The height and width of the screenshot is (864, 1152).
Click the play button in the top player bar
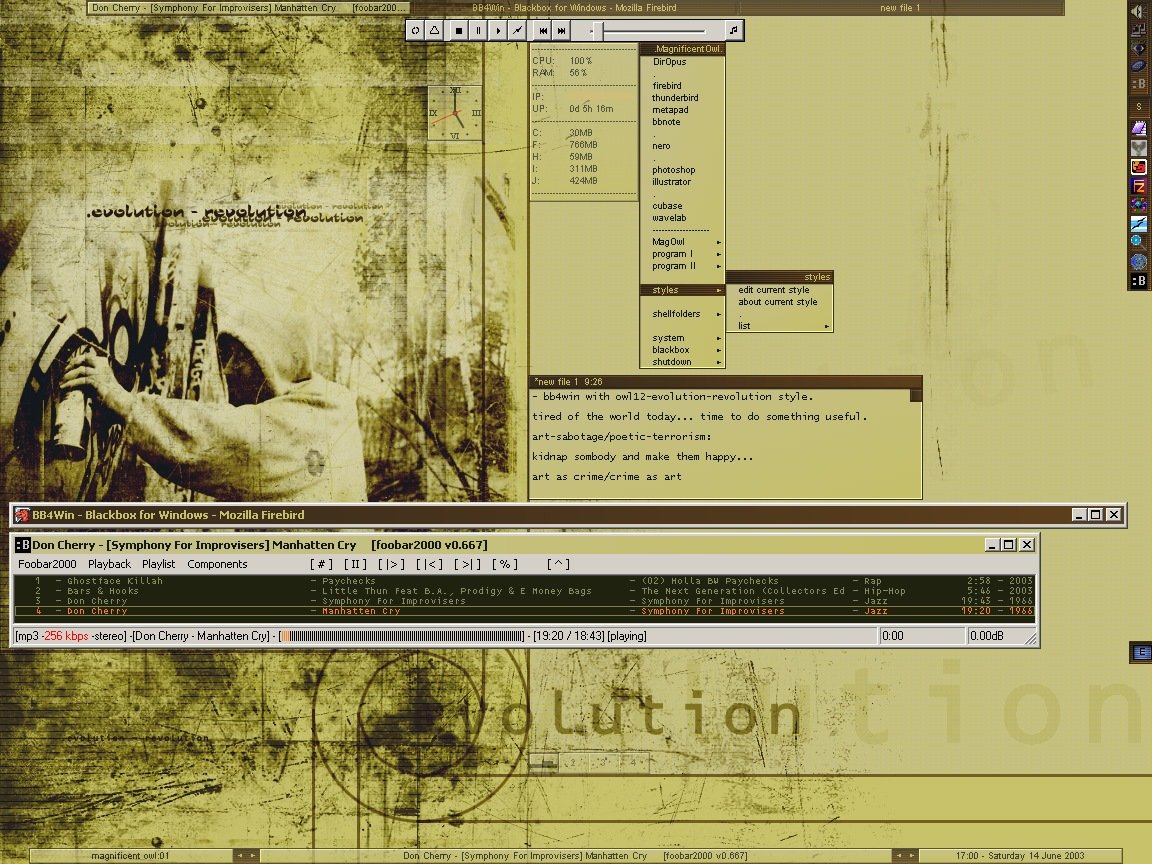pyautogui.click(x=497, y=30)
